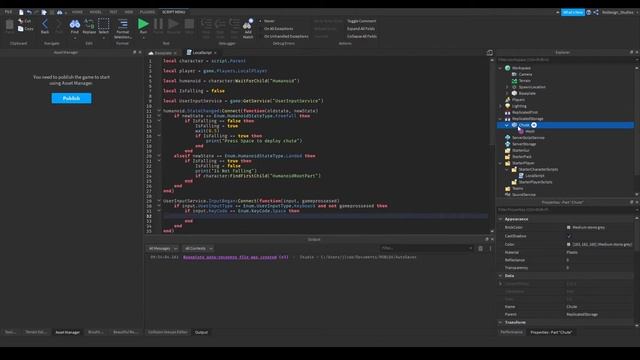Image resolution: width=640 pixels, height=360 pixels.
Task: Click the Filter Properties input field
Action: pos(565,210)
